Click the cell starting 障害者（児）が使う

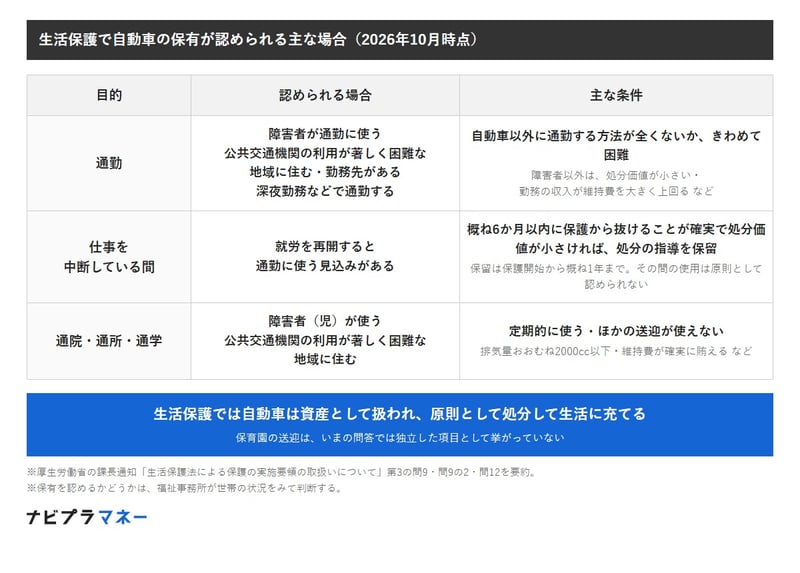coord(325,341)
